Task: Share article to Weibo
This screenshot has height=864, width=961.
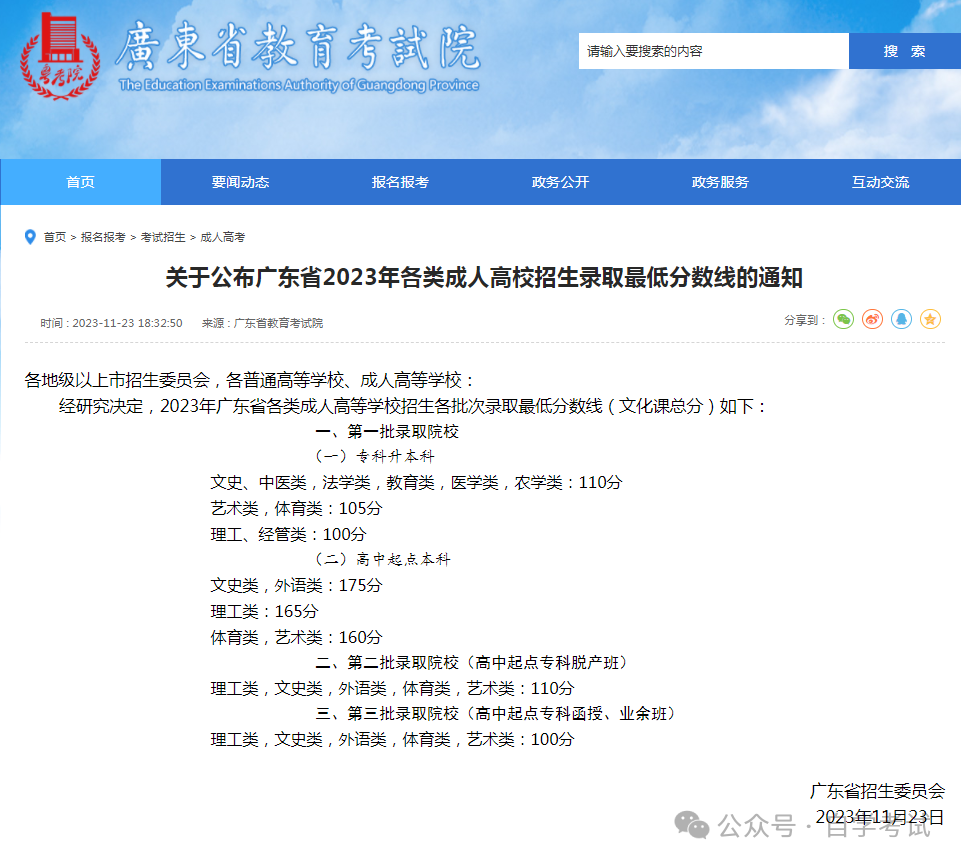Action: [871, 319]
